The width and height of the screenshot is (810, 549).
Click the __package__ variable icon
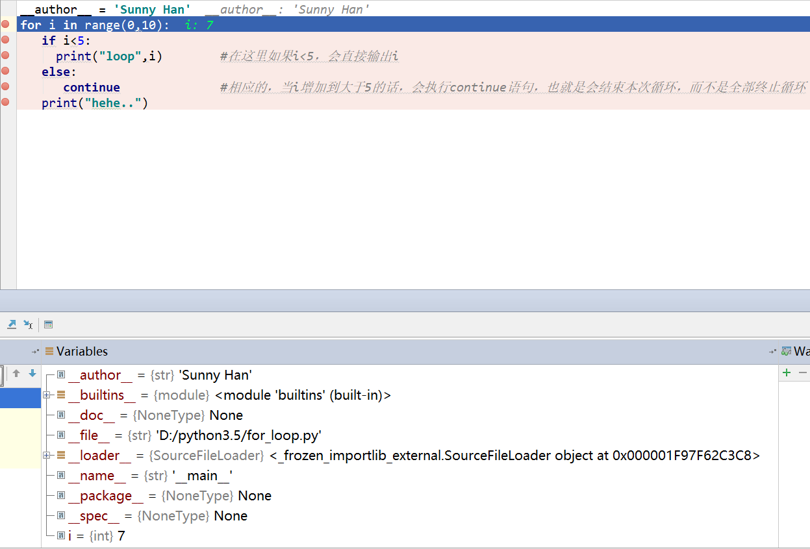tap(61, 495)
